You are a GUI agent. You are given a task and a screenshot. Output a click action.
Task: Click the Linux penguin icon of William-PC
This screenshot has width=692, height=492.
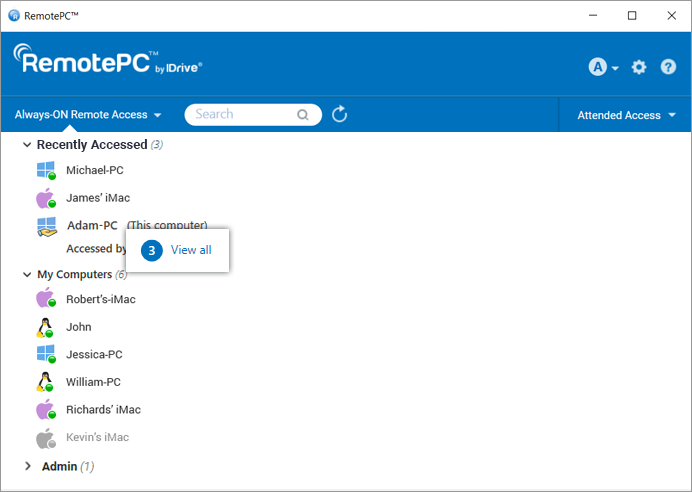[x=45, y=382]
